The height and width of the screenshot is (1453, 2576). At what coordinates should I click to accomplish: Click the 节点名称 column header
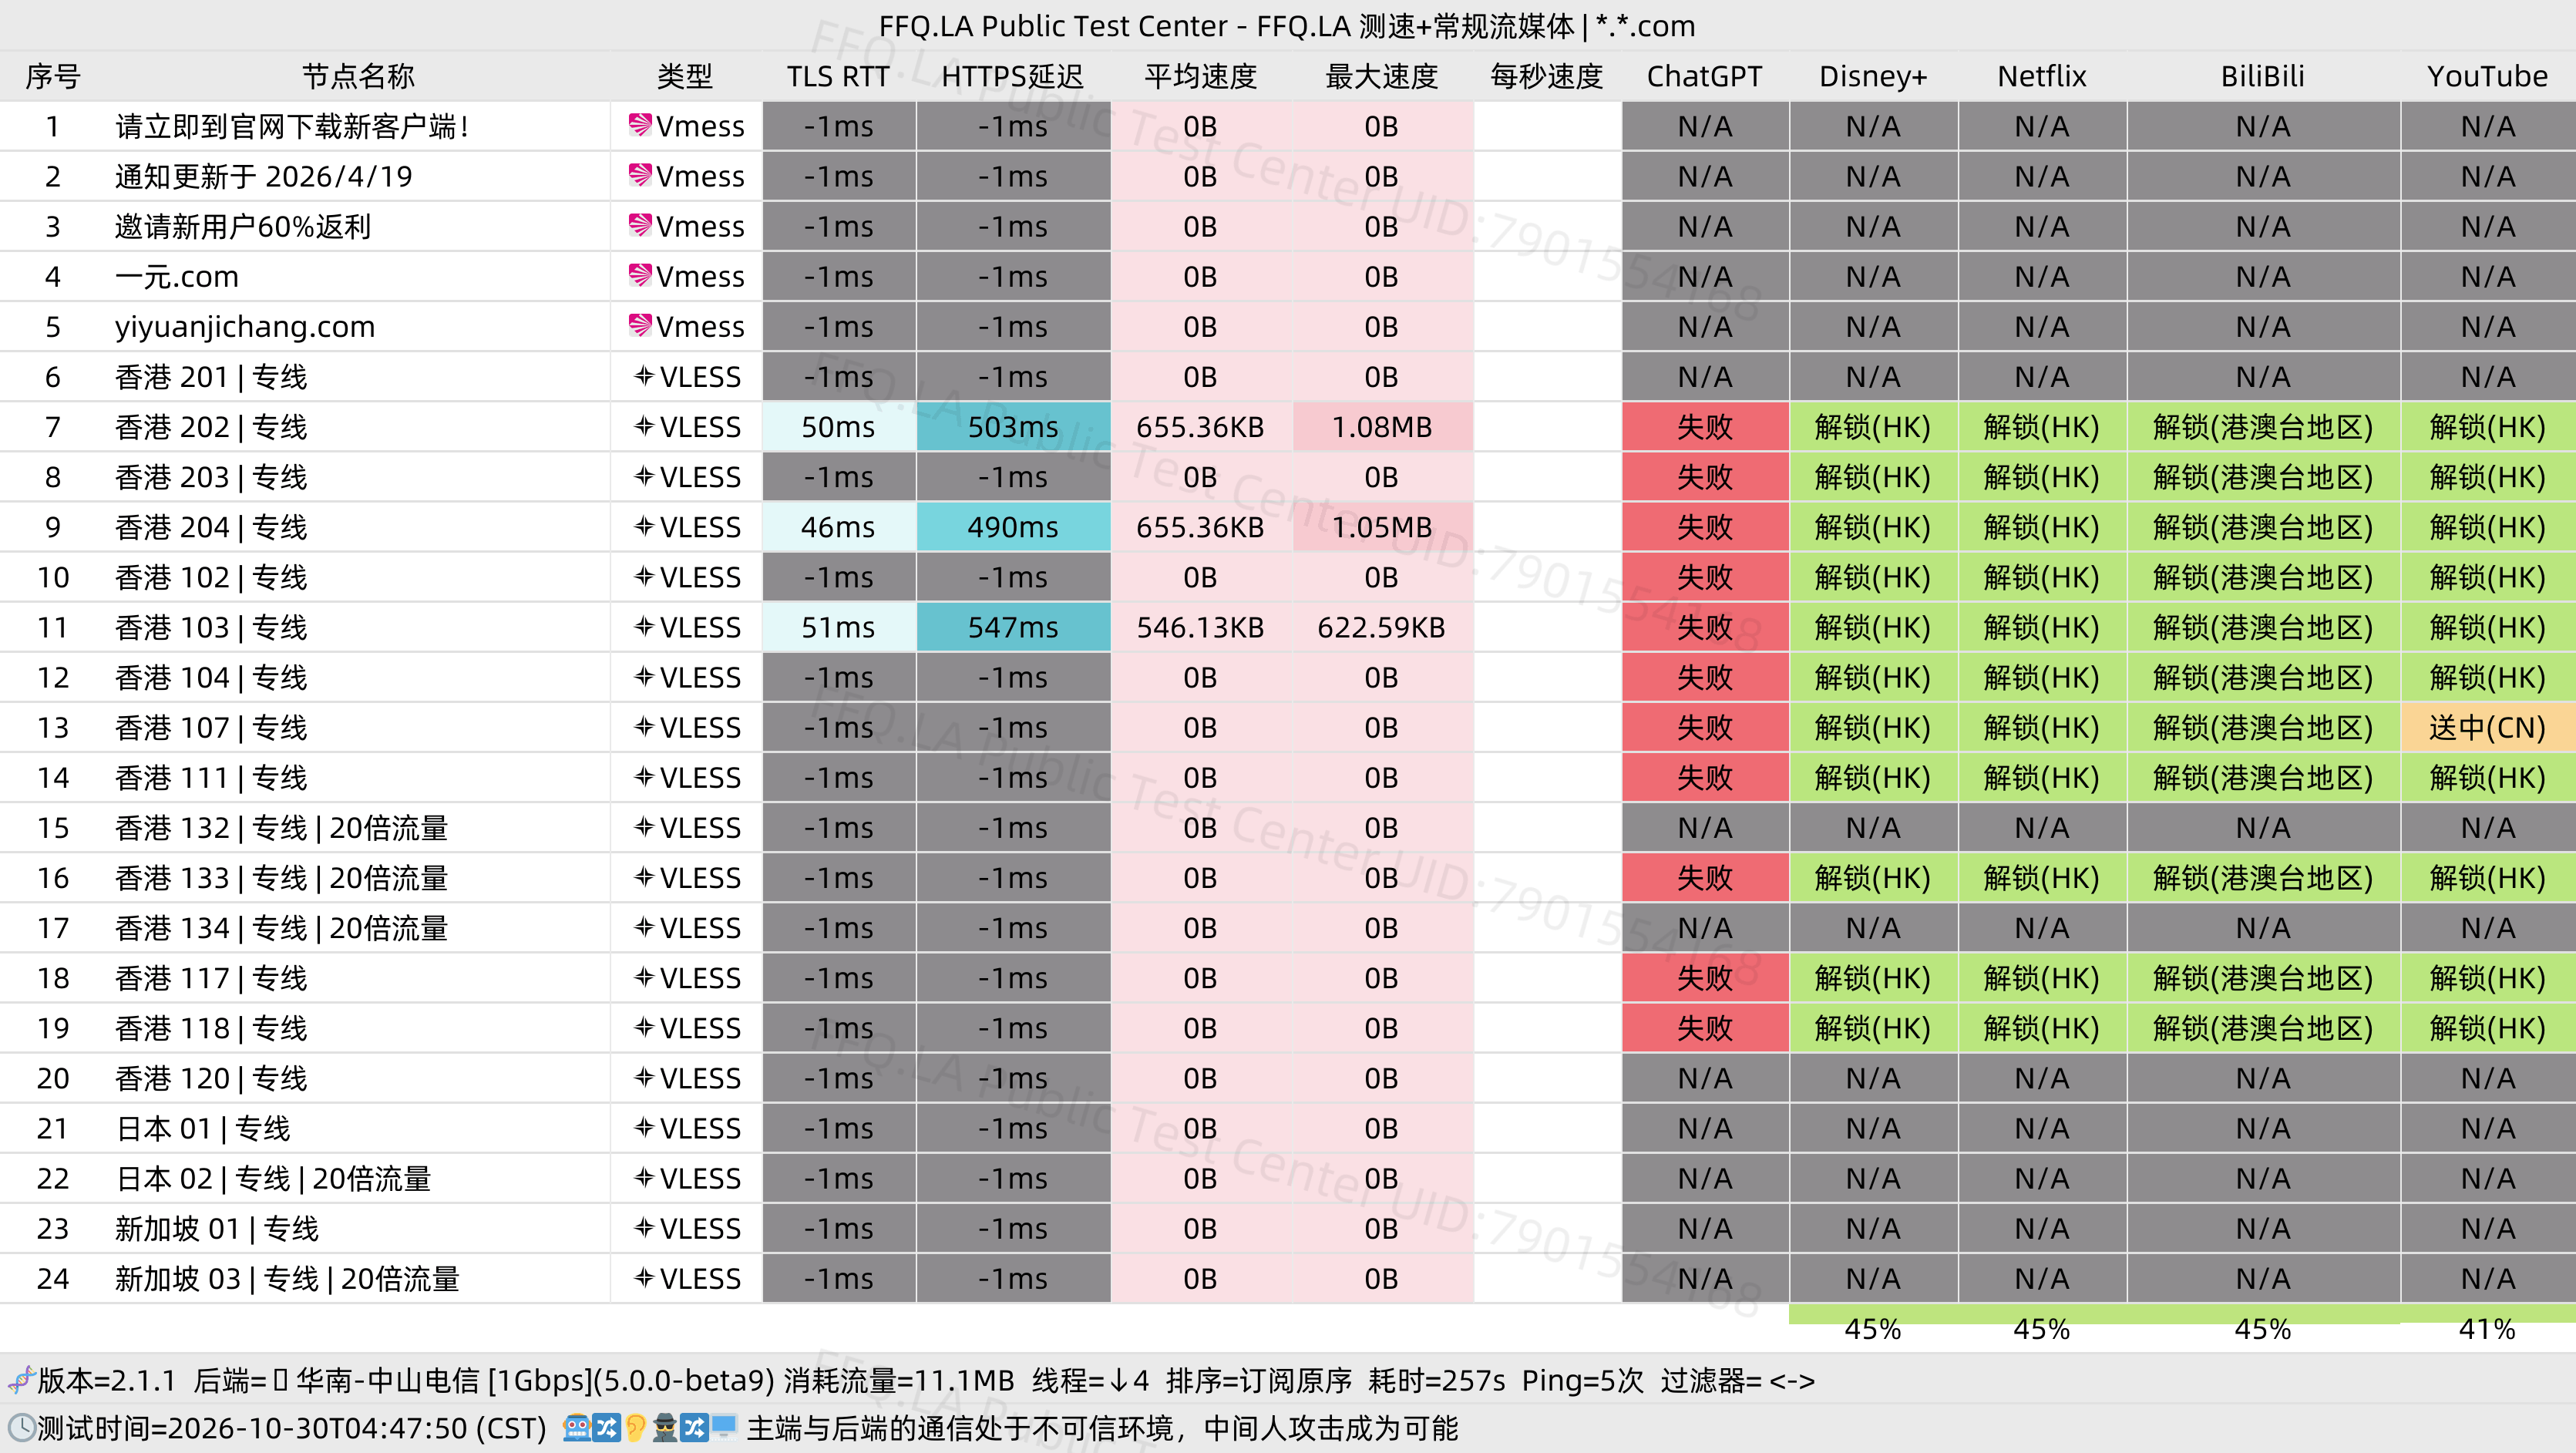pyautogui.click(x=358, y=76)
